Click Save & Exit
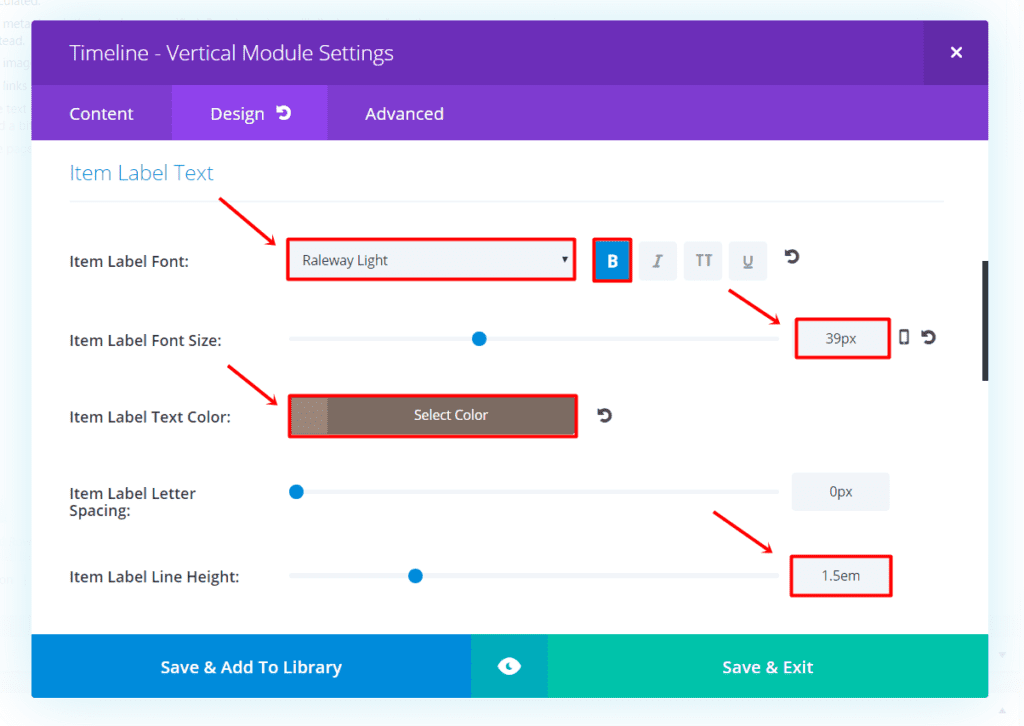1024x726 pixels. tap(767, 666)
